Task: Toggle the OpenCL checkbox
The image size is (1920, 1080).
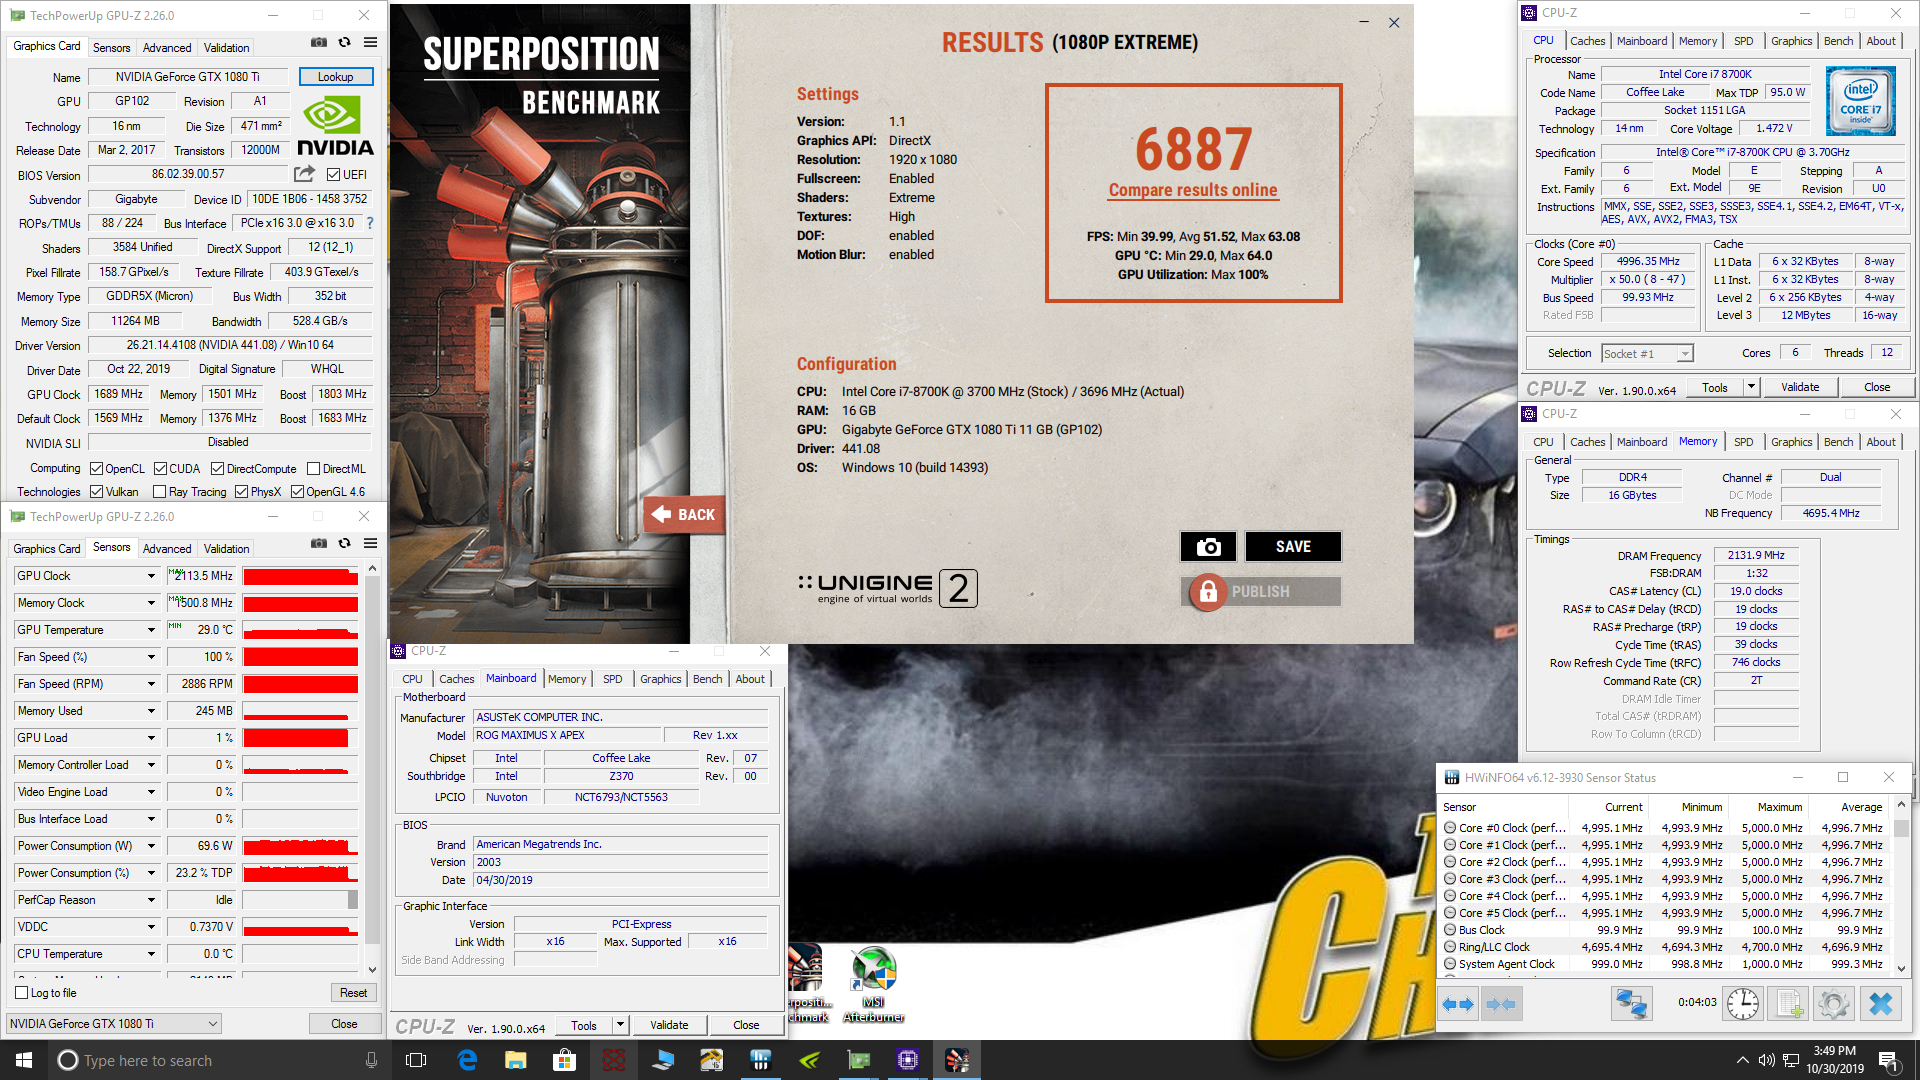Action: coord(97,468)
